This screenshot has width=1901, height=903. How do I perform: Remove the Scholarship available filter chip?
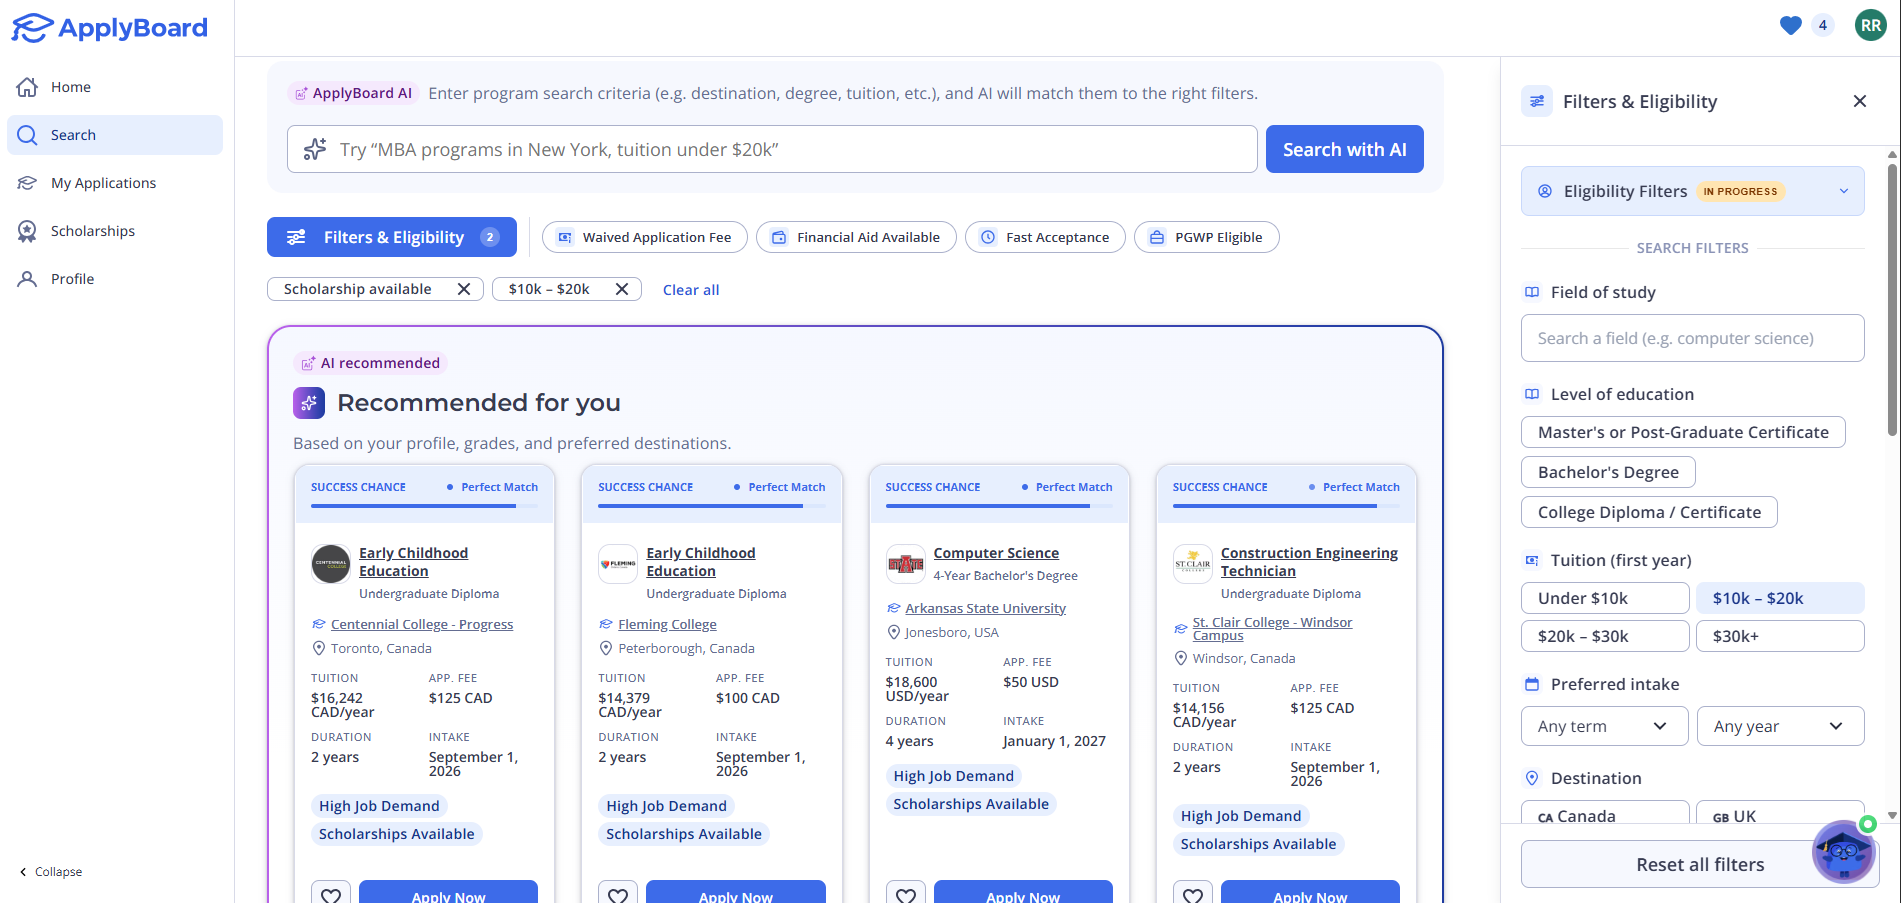coord(463,289)
